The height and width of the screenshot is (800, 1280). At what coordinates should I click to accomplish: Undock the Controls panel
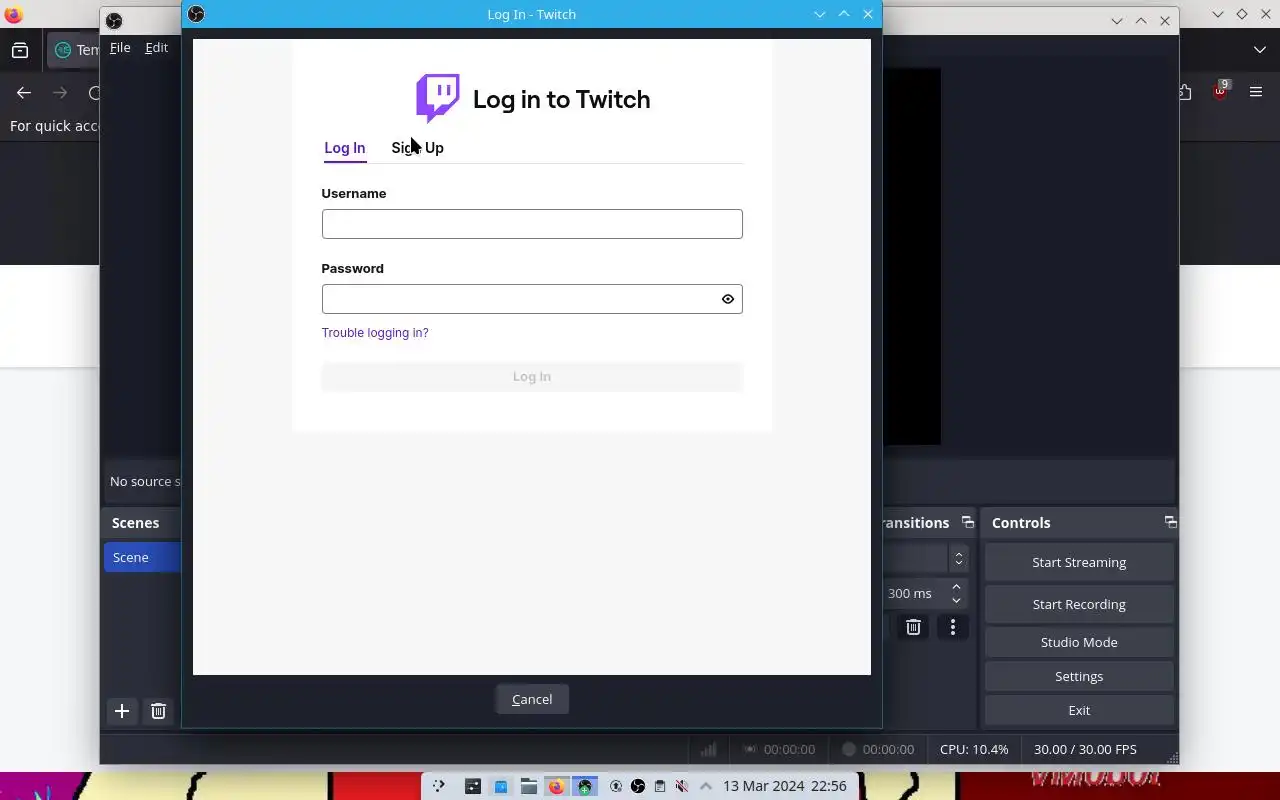pyautogui.click(x=1170, y=522)
